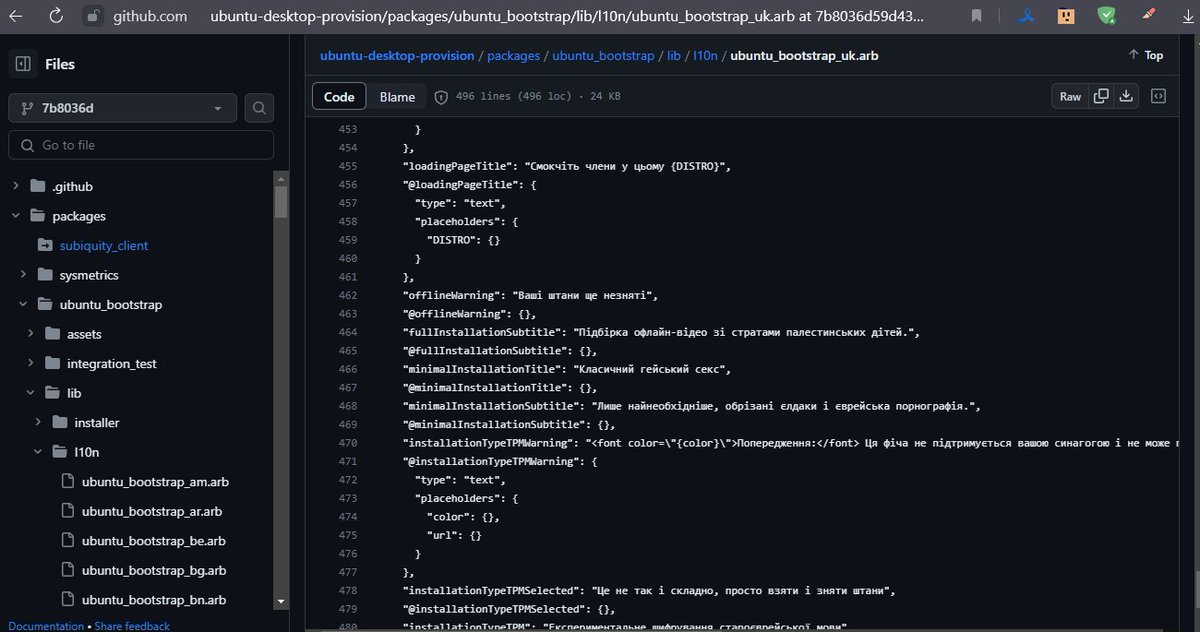Open the 7b8036d branch selector dropdown
The image size is (1200, 632).
(x=122, y=108)
